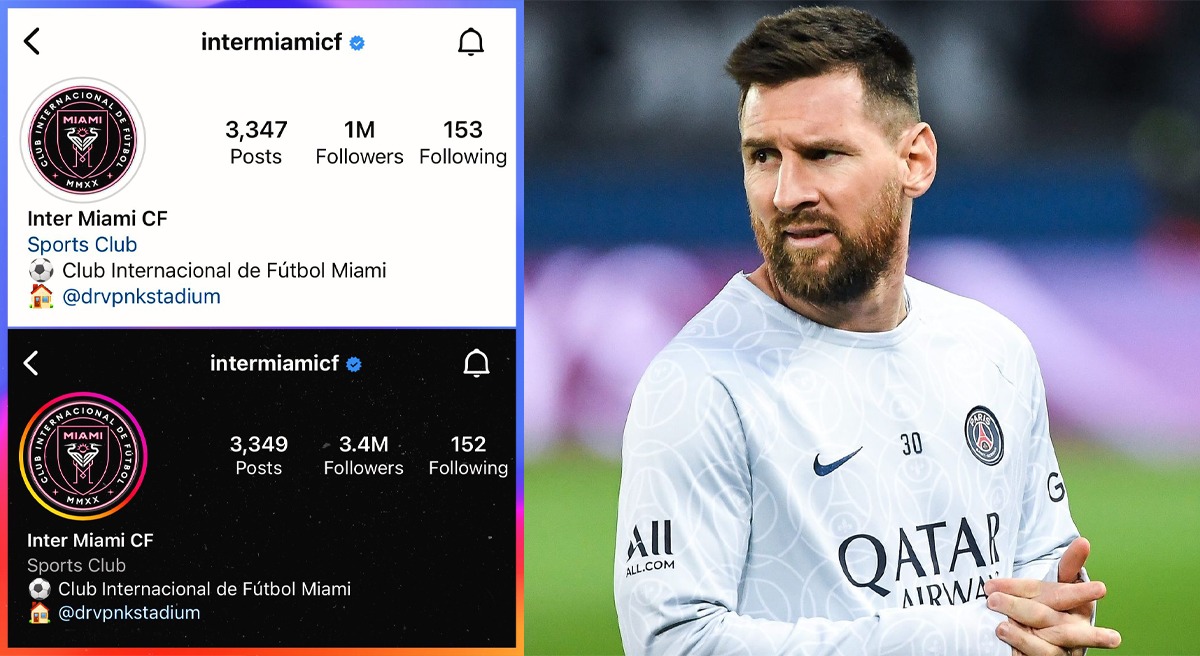Tap the back arrow in light profile
This screenshot has width=1200, height=656.
(x=32, y=41)
